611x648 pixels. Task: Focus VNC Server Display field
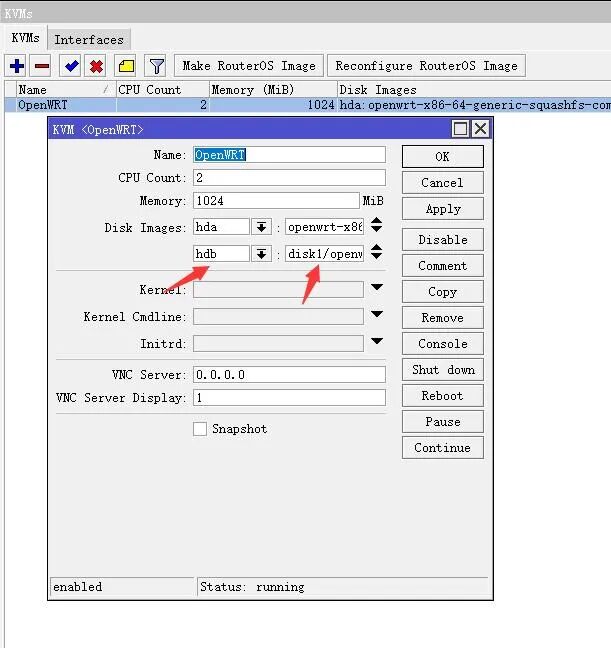[289, 398]
